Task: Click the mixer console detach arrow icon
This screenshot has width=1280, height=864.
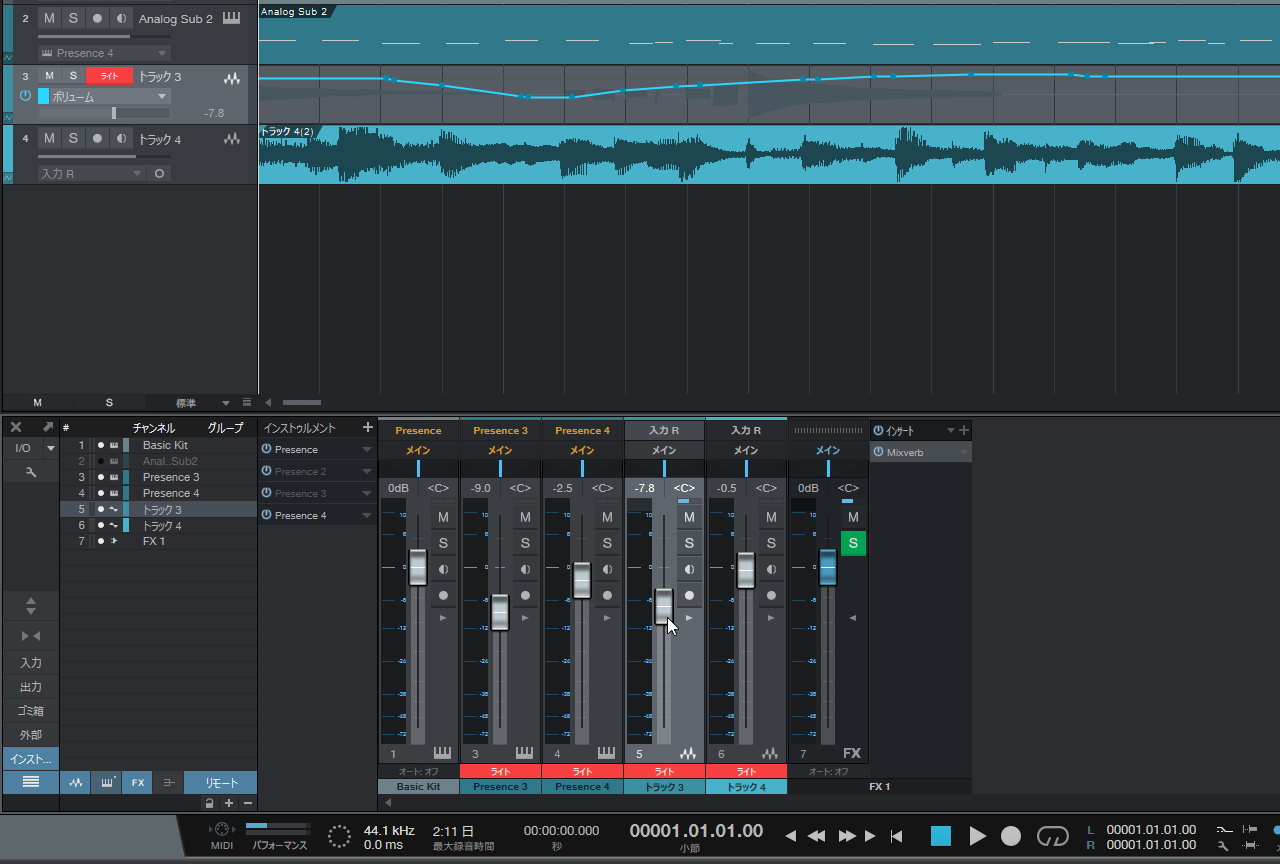Action: coord(47,427)
